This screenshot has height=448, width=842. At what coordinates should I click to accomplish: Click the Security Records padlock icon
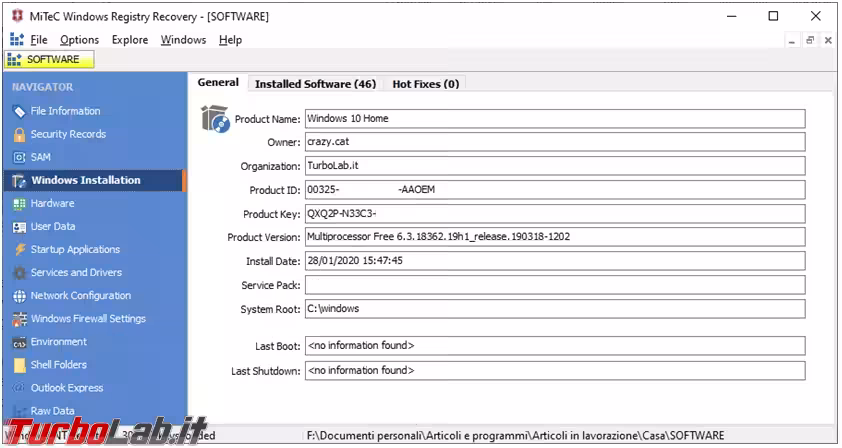19,134
